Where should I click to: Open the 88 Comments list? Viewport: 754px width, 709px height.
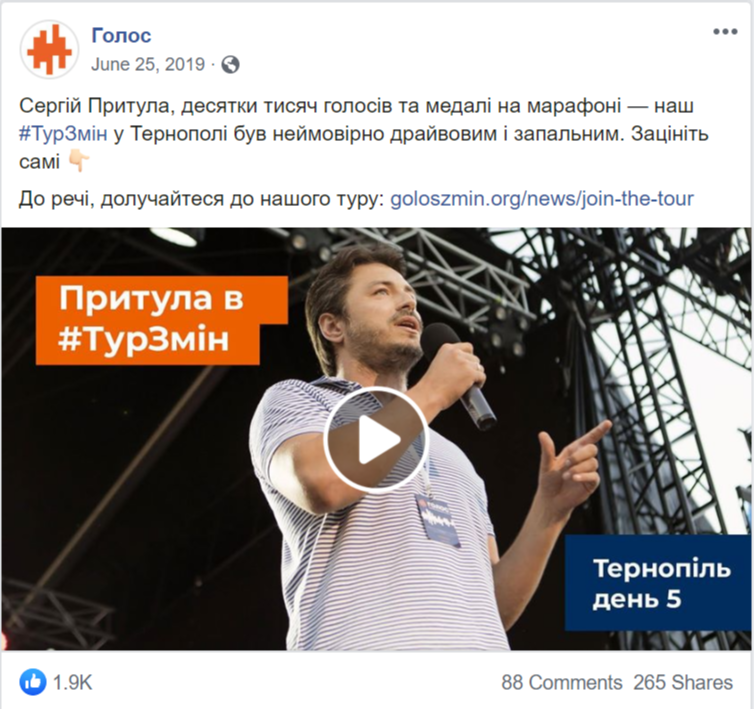(562, 683)
